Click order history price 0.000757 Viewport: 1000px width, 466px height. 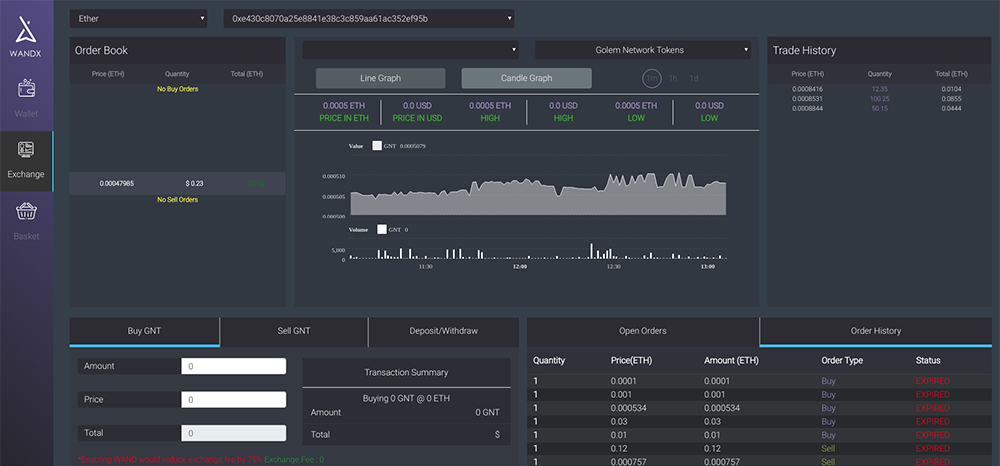click(629, 462)
